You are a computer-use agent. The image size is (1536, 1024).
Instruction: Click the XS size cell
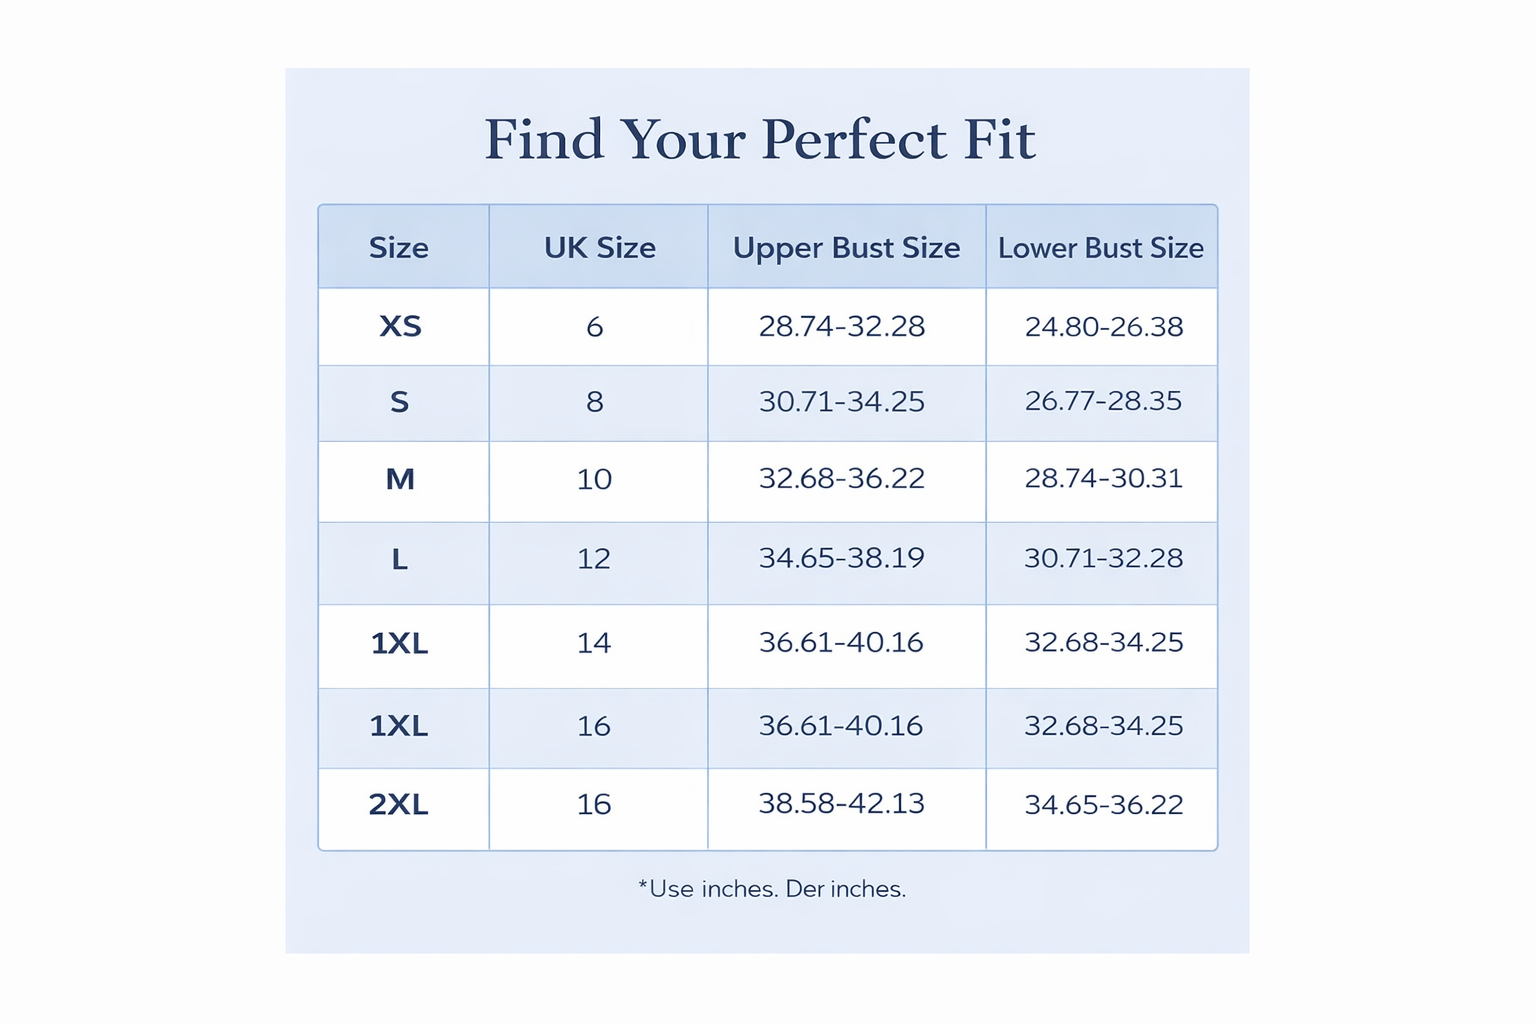pos(400,327)
